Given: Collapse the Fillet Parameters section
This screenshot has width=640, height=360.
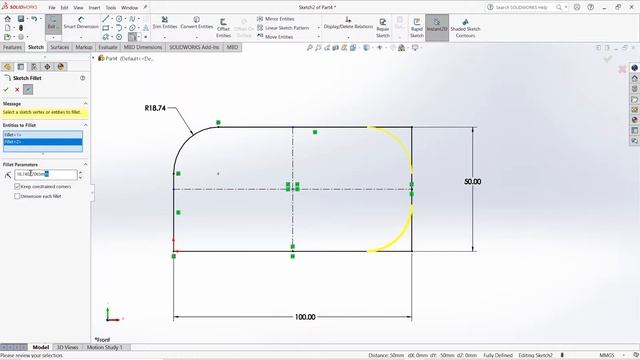Looking at the screenshot, I should click(x=85, y=164).
